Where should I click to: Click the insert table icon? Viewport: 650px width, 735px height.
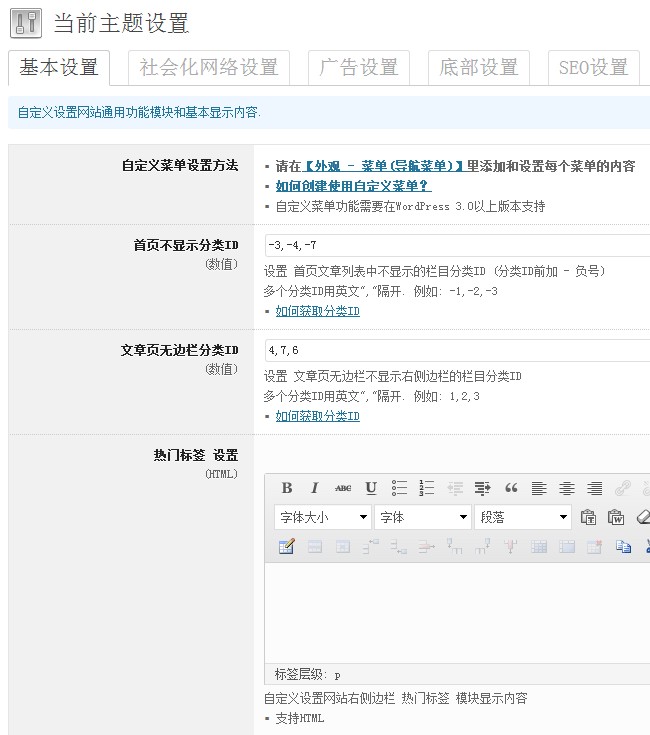pyautogui.click(x=286, y=547)
